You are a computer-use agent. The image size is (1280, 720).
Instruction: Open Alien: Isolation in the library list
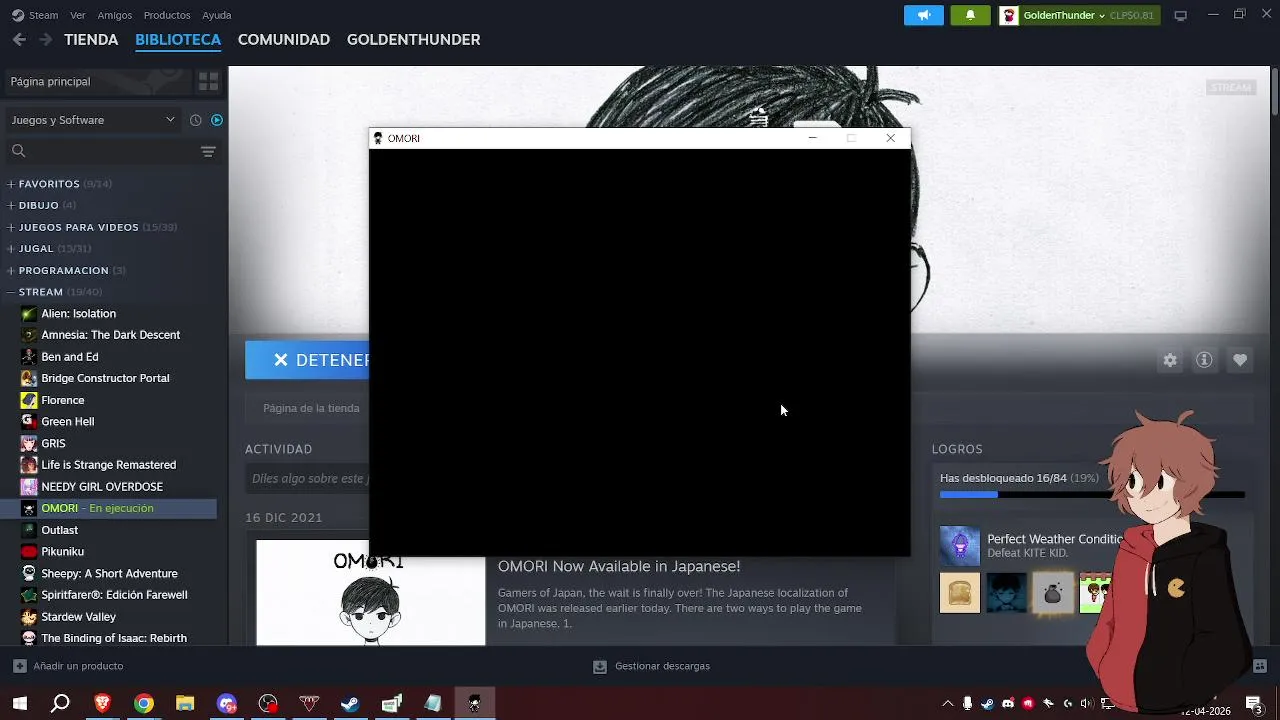(78, 313)
